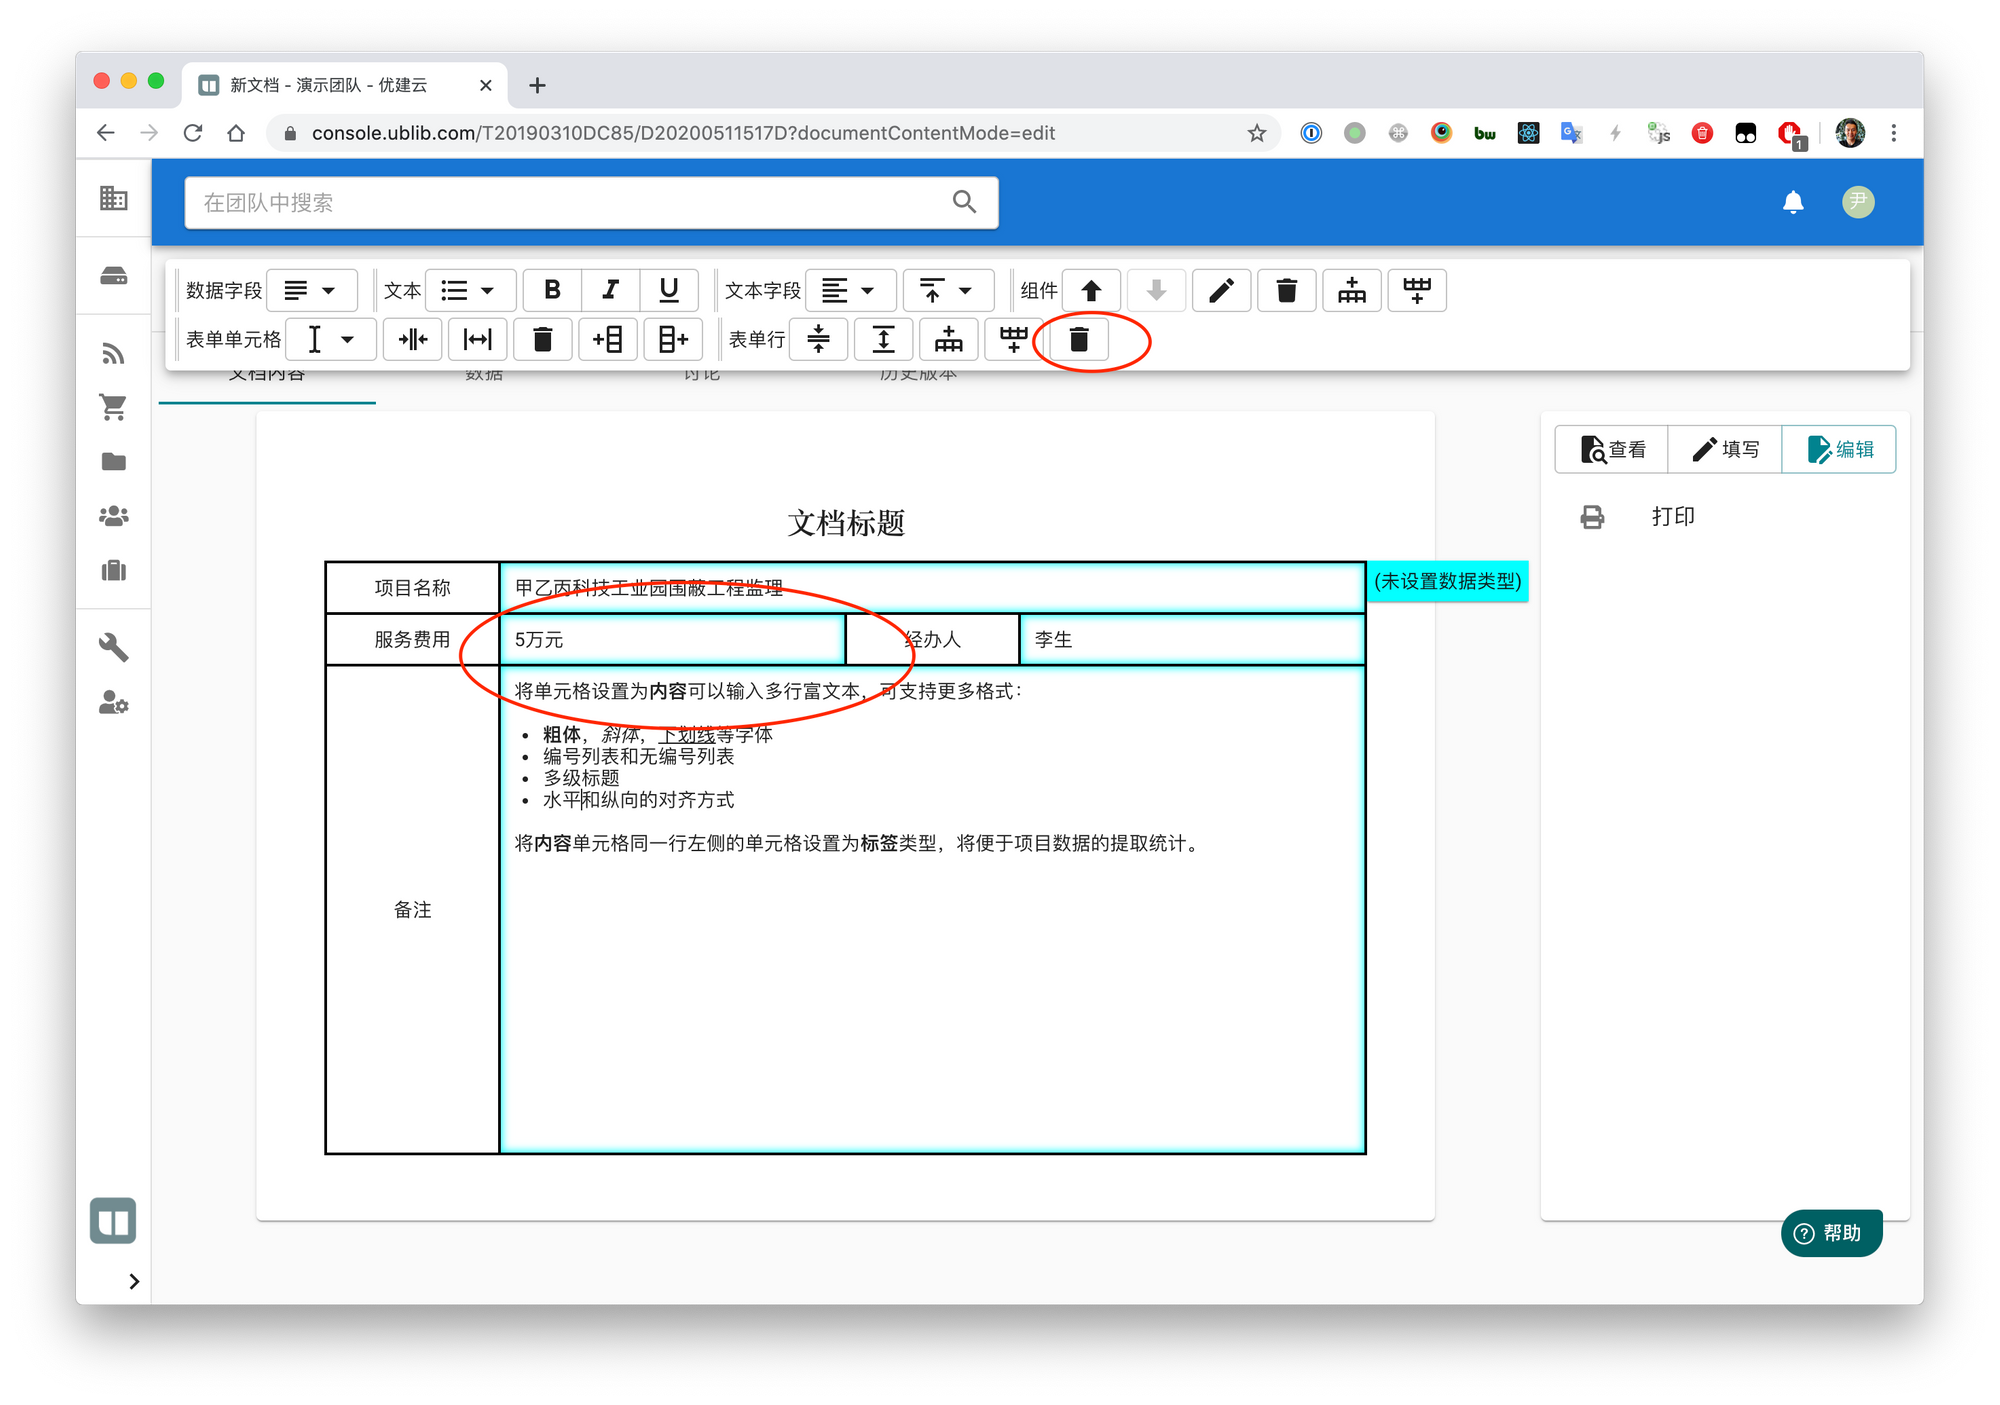The image size is (2000, 1405).
Task: Click the team search input field
Action: 570,203
